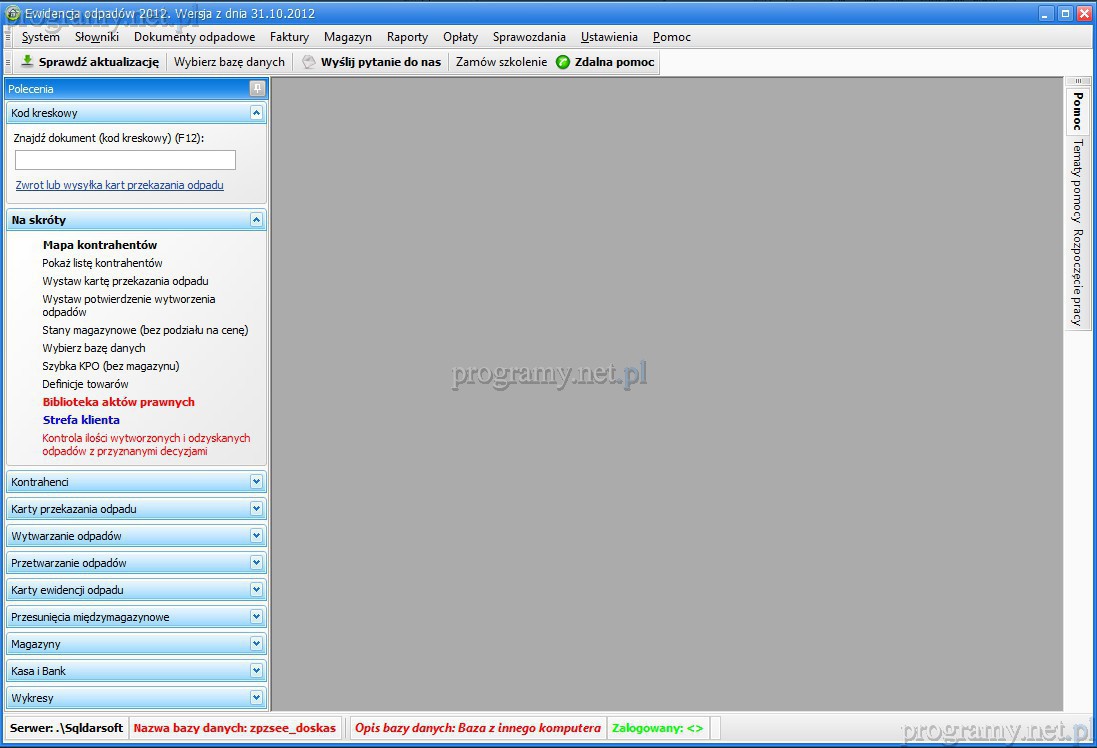This screenshot has height=748, width=1097.
Task: Click Wybierz bazę danych toolbar button
Action: (x=229, y=62)
